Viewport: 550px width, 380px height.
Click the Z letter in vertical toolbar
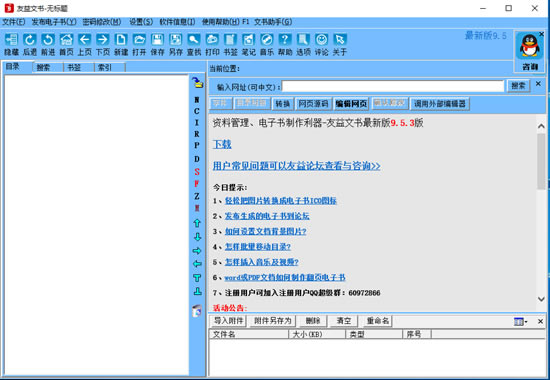(x=197, y=196)
